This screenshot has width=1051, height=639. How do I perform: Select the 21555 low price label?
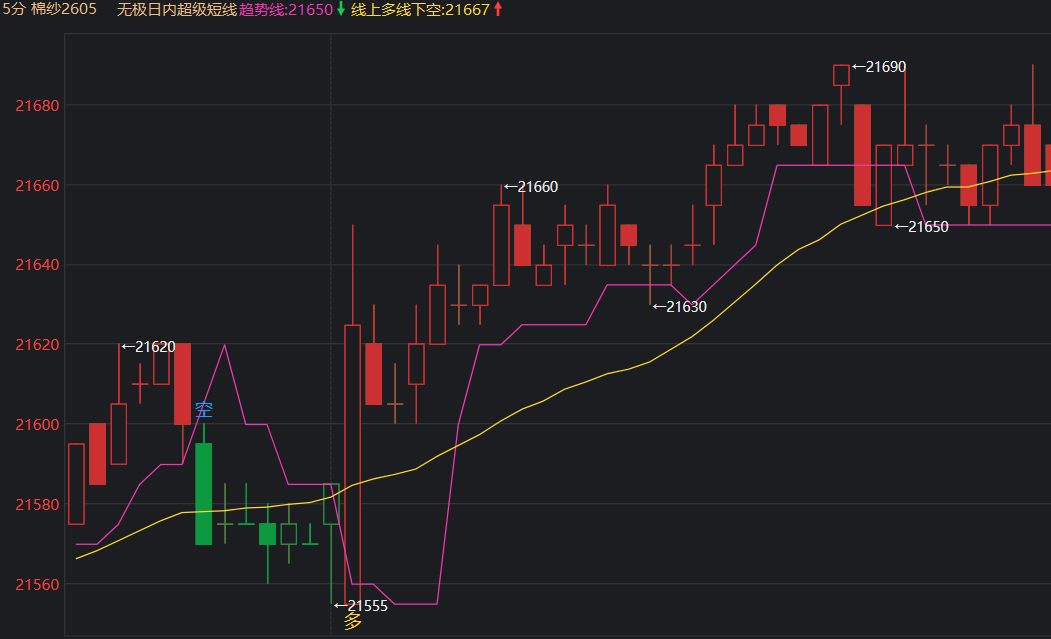(361, 606)
